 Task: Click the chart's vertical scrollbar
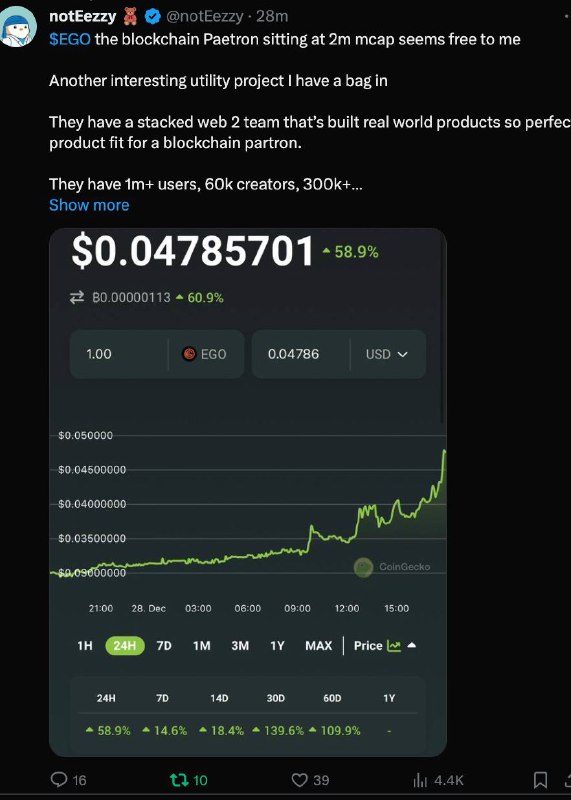(x=442, y=327)
